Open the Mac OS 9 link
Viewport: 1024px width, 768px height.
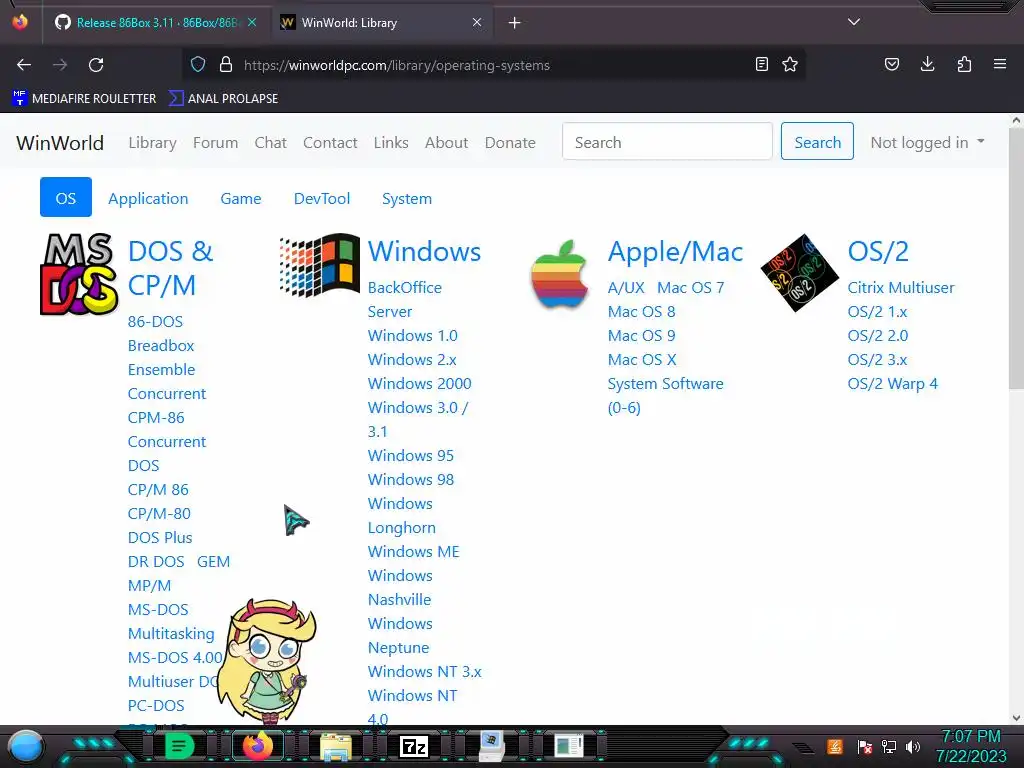pos(641,336)
